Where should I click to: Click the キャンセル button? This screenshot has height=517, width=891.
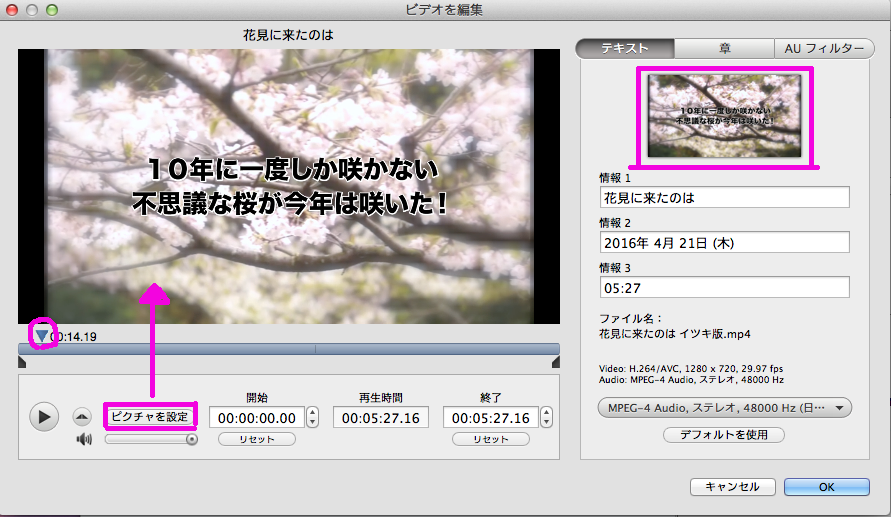coord(732,487)
